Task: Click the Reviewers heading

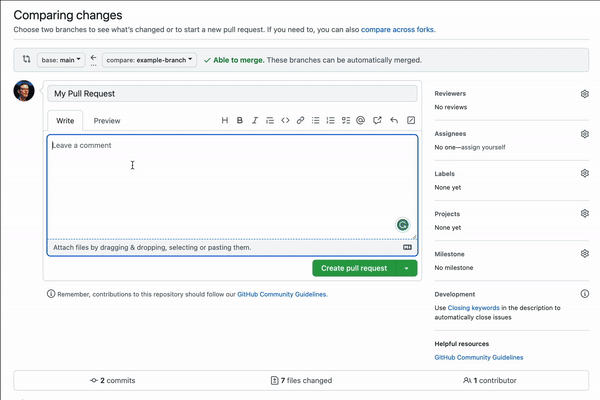Action: coord(450,93)
